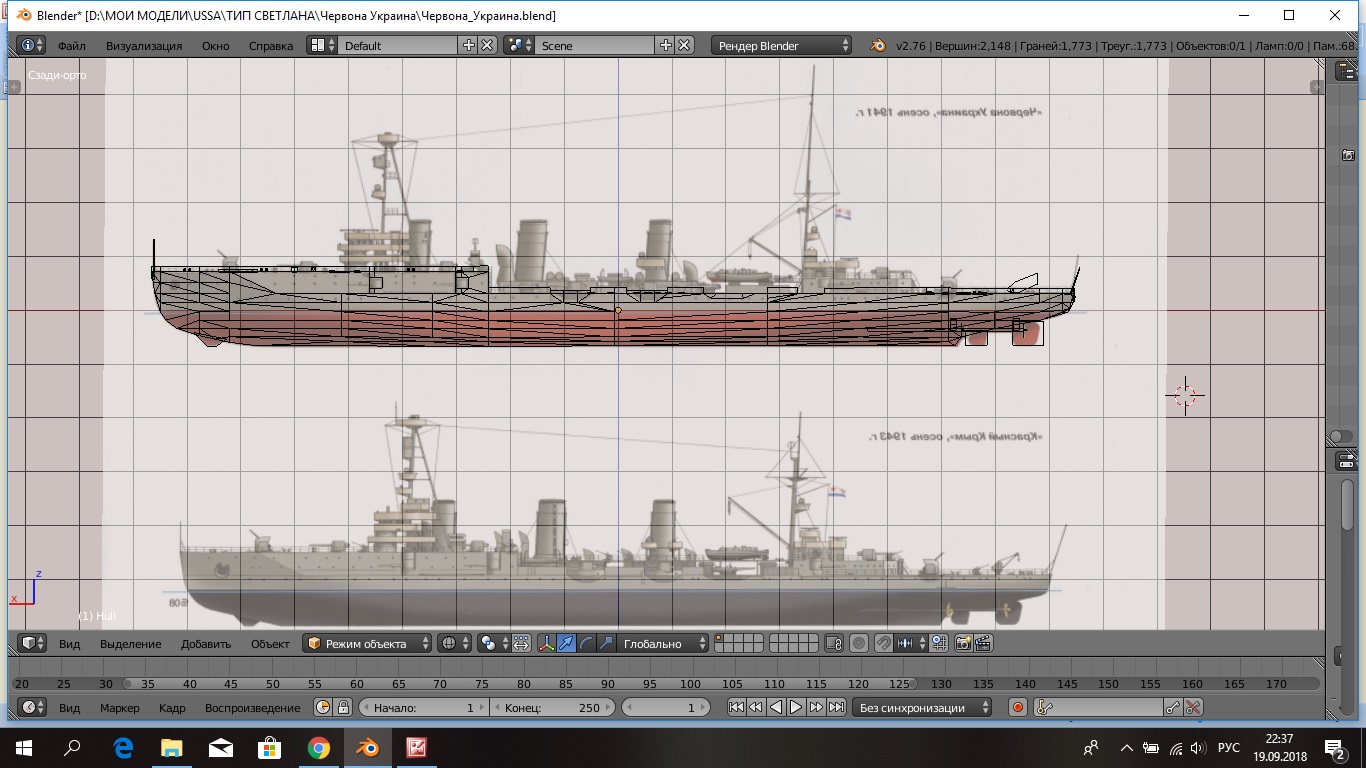Click the Маркер menu in timeline
Screen dimensions: 1366x768
point(120,708)
